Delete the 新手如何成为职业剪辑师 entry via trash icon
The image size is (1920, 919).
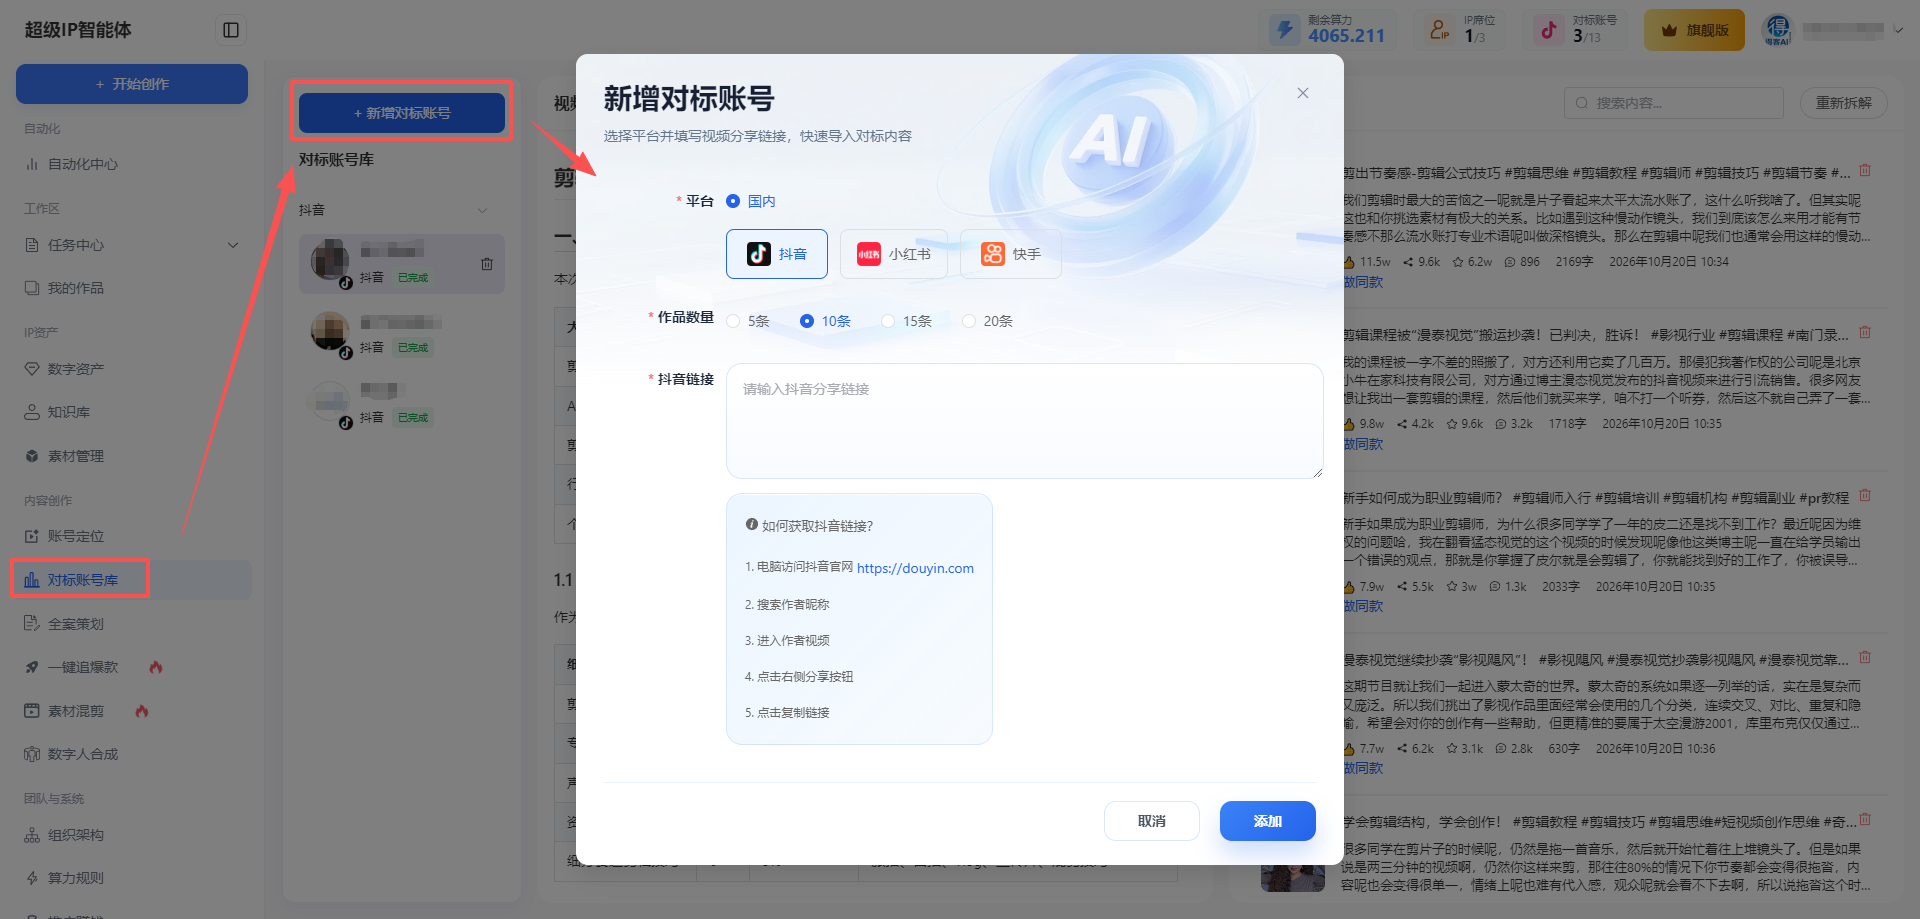pyautogui.click(x=1865, y=496)
